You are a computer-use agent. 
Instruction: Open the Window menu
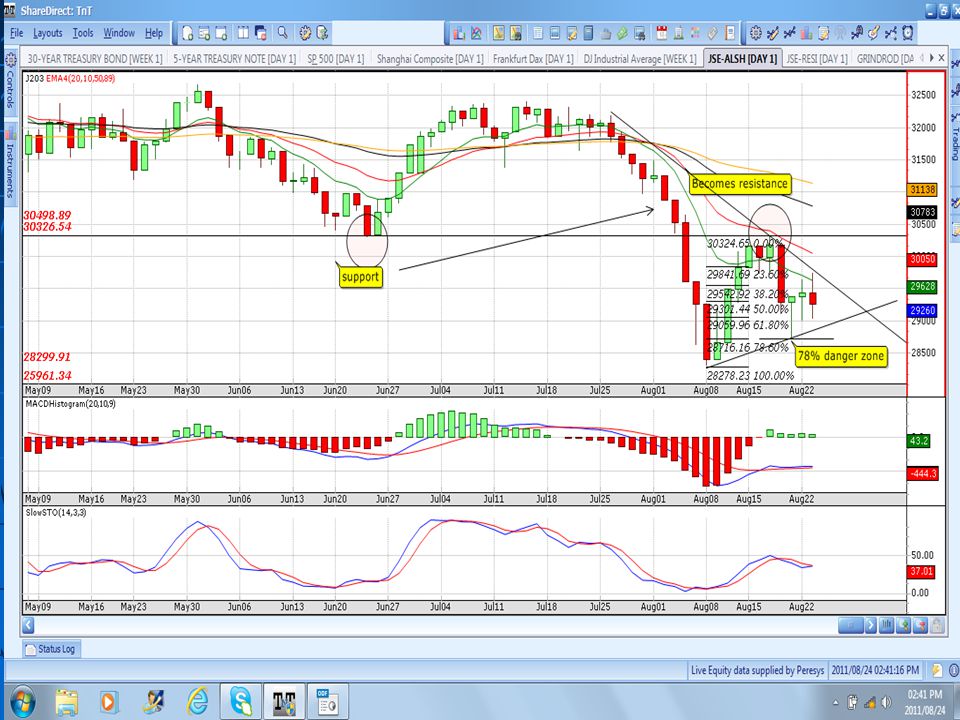[x=119, y=33]
